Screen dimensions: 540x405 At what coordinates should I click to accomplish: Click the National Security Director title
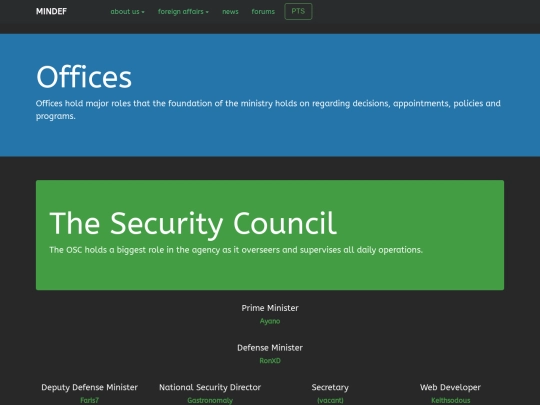point(210,387)
